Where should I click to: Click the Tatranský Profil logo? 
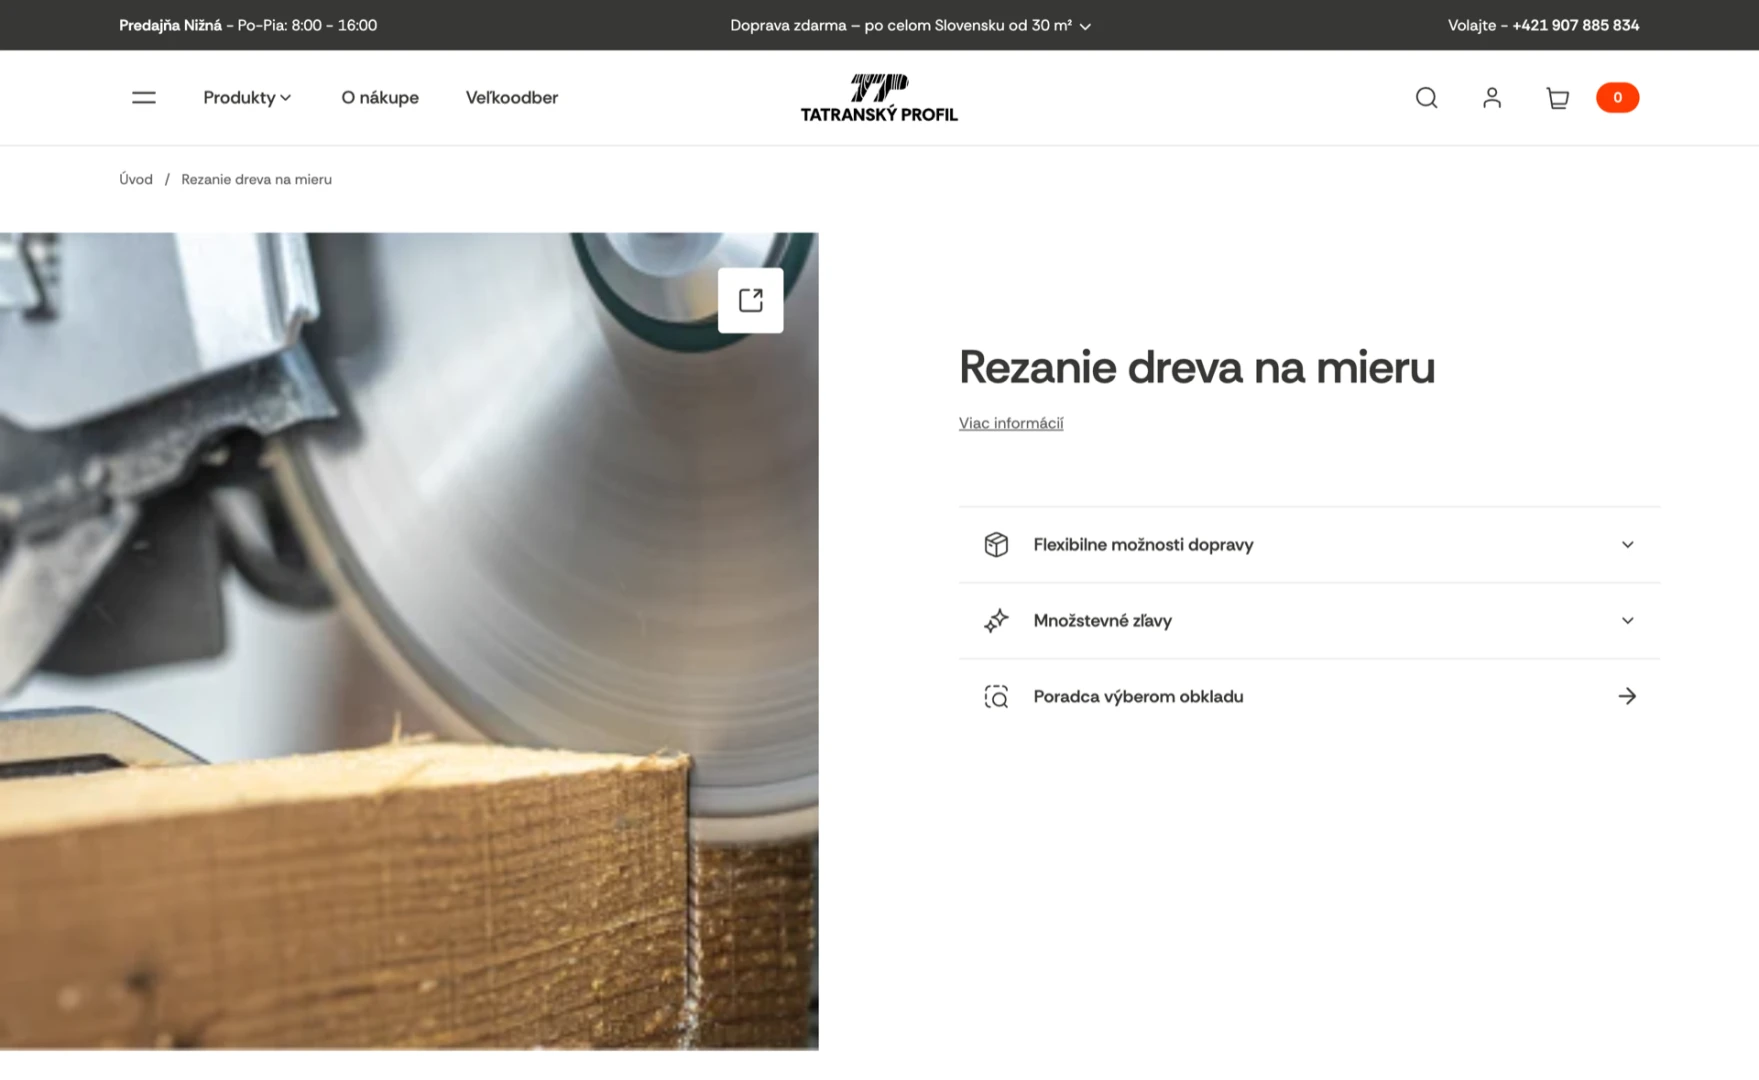pyautogui.click(x=879, y=98)
